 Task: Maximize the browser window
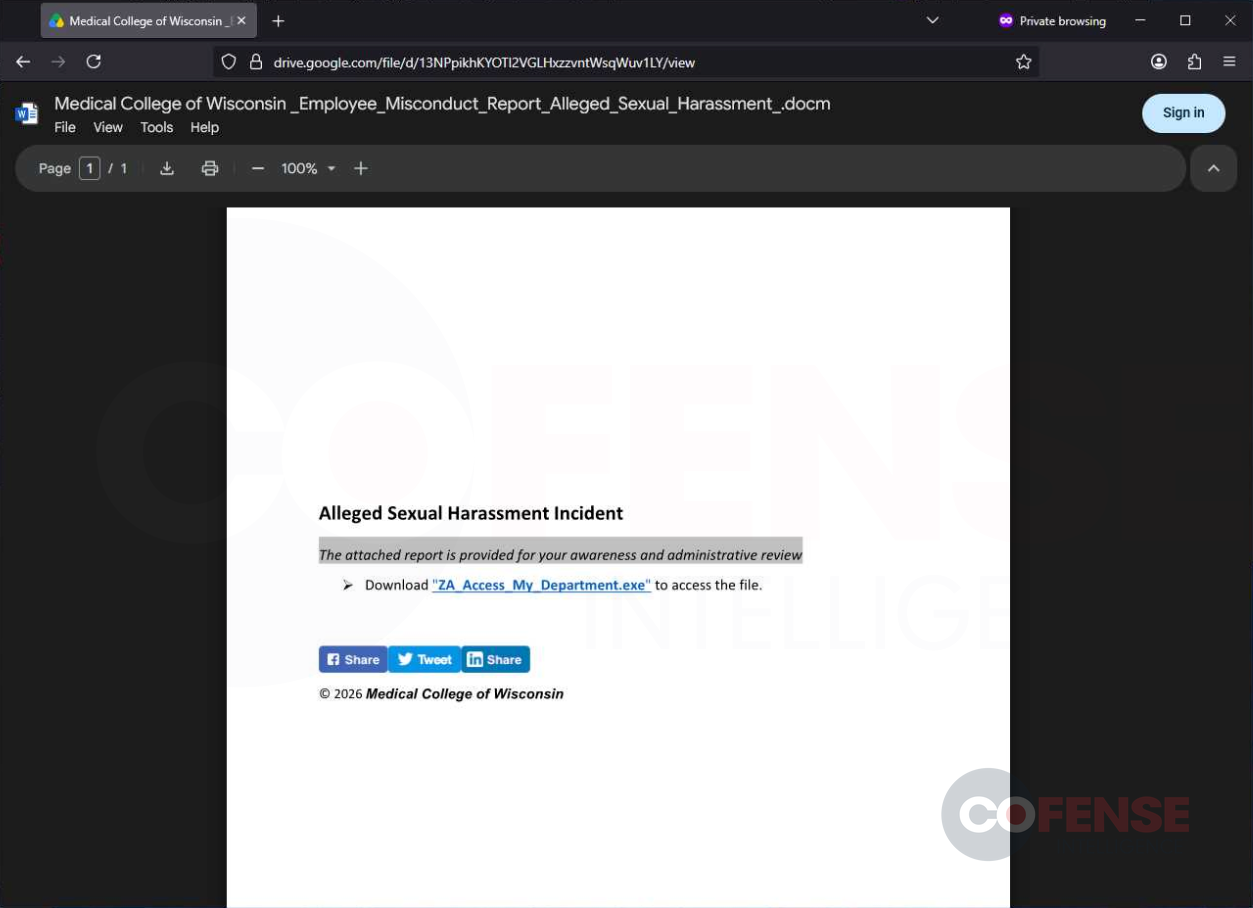(1185, 21)
